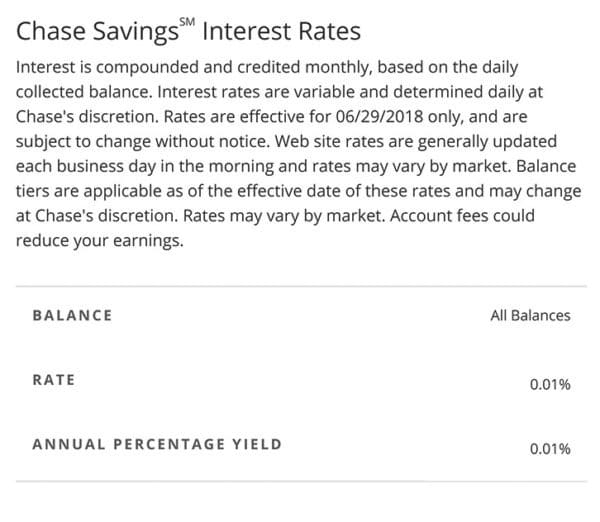The width and height of the screenshot is (600, 522).
Task: Click the word compounded in the first line
Action: (147, 68)
